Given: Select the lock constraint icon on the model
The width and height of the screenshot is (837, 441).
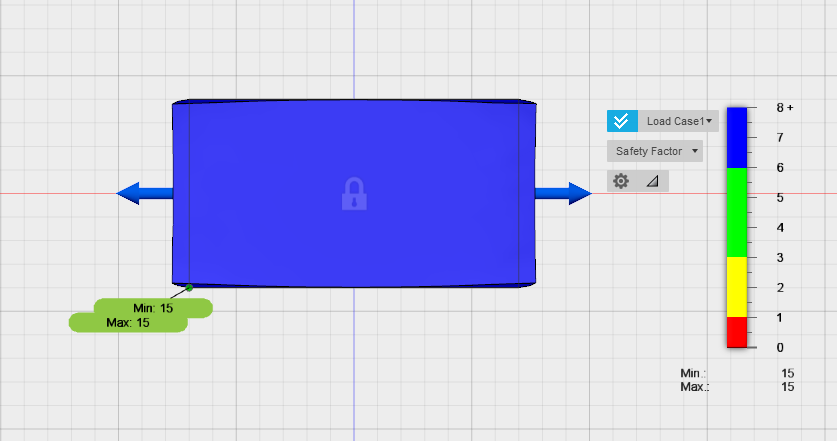Looking at the screenshot, I should point(353,194).
